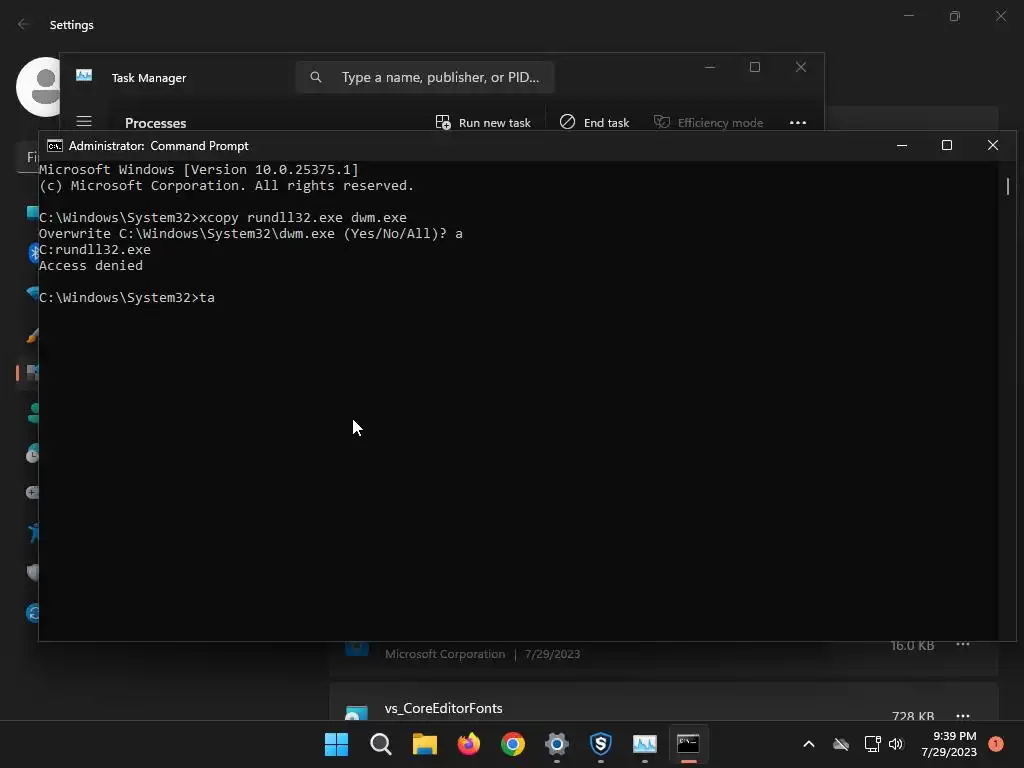Click the Task Manager app icon
This screenshot has height=768, width=1024.
pyautogui.click(x=84, y=76)
